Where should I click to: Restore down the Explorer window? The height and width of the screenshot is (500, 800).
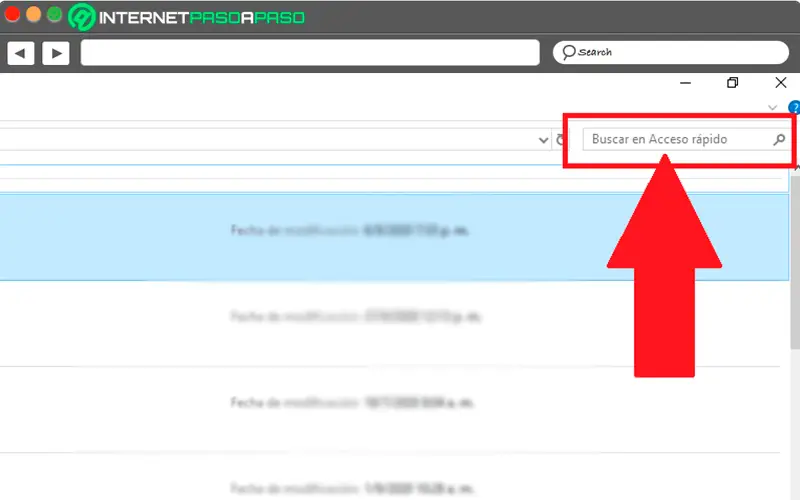tap(732, 83)
